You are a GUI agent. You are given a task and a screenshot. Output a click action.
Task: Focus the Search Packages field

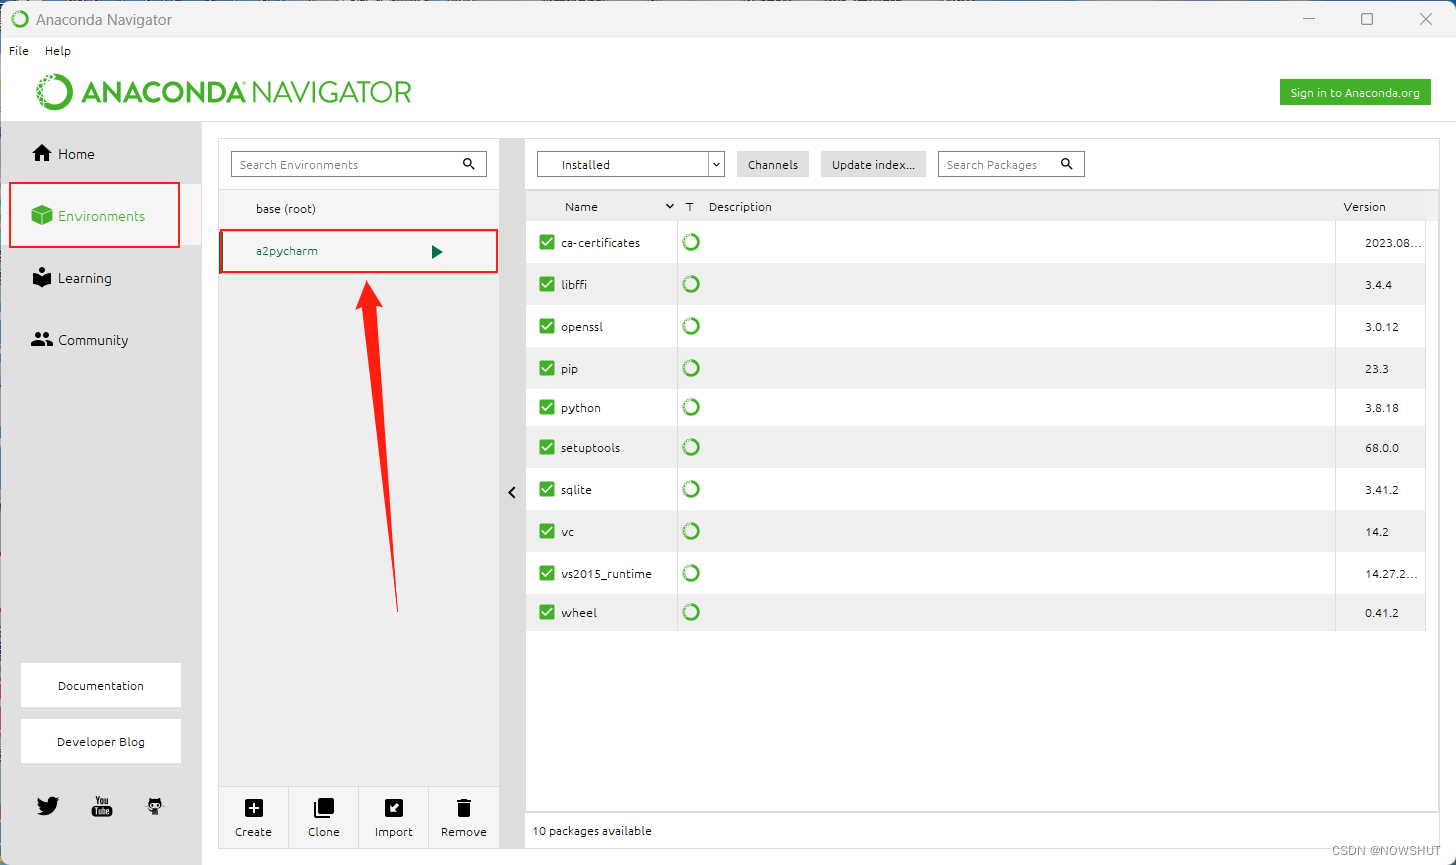click(1011, 164)
